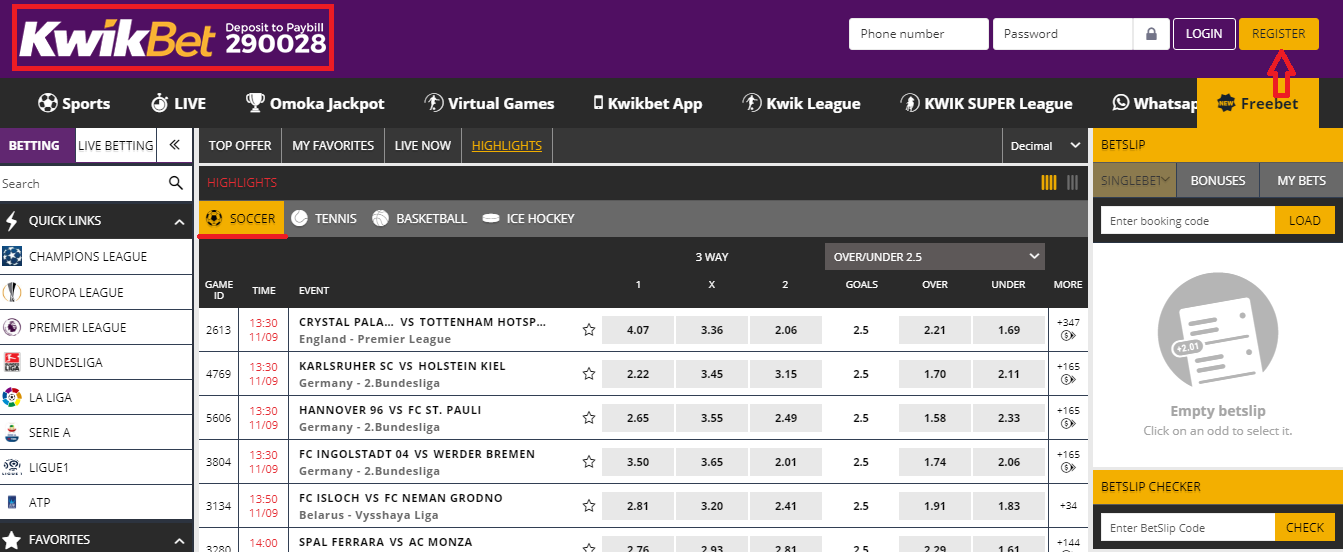Open the Decimal odds format dropdown
The height and width of the screenshot is (552, 1343).
coord(1045,146)
